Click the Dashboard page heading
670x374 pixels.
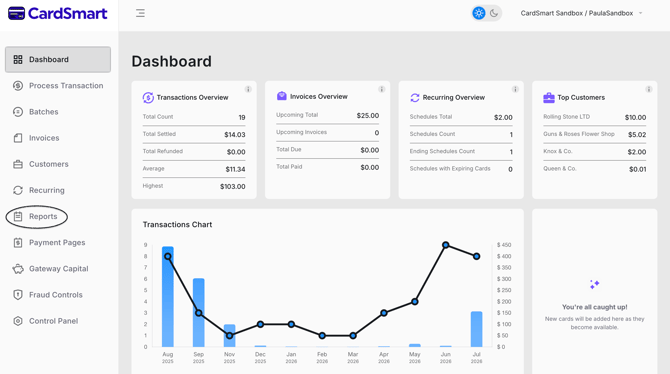point(171,61)
